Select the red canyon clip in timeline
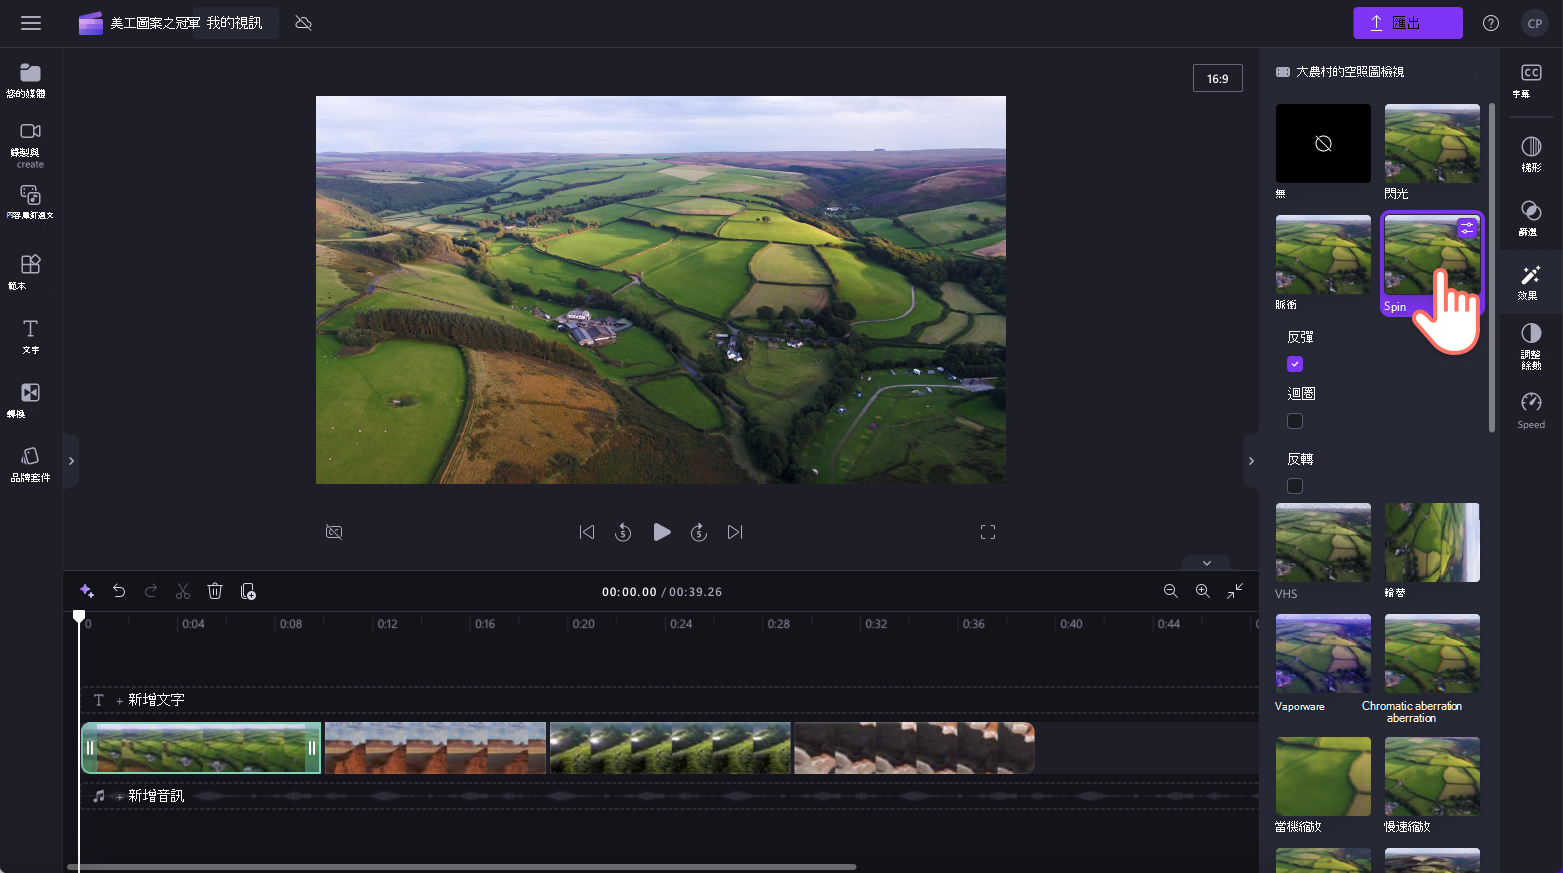 (435, 748)
